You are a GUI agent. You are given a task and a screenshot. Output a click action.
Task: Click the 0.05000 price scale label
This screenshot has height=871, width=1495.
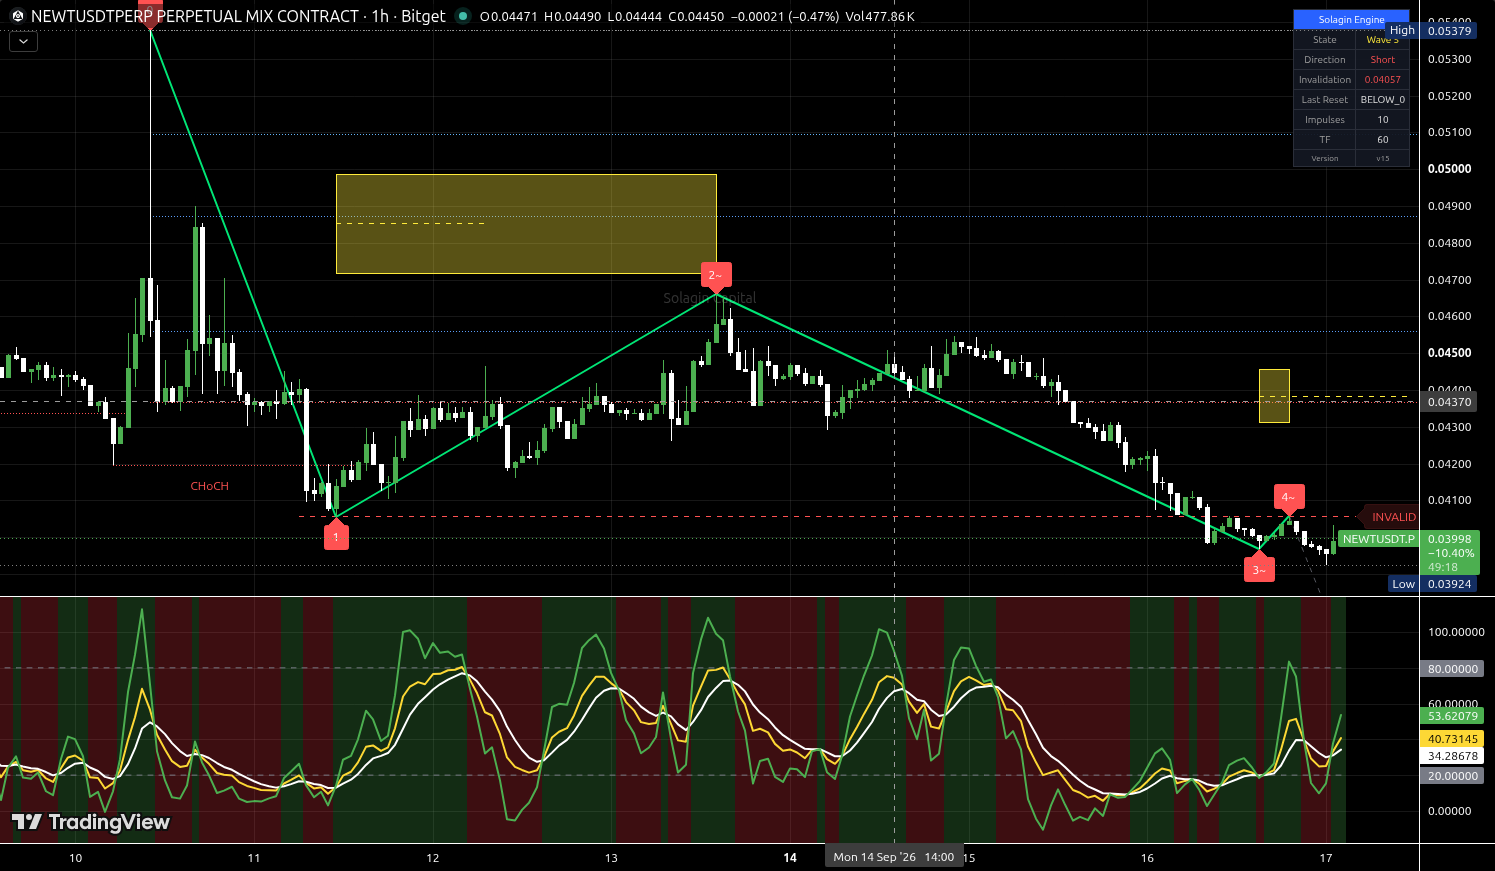pyautogui.click(x=1450, y=169)
